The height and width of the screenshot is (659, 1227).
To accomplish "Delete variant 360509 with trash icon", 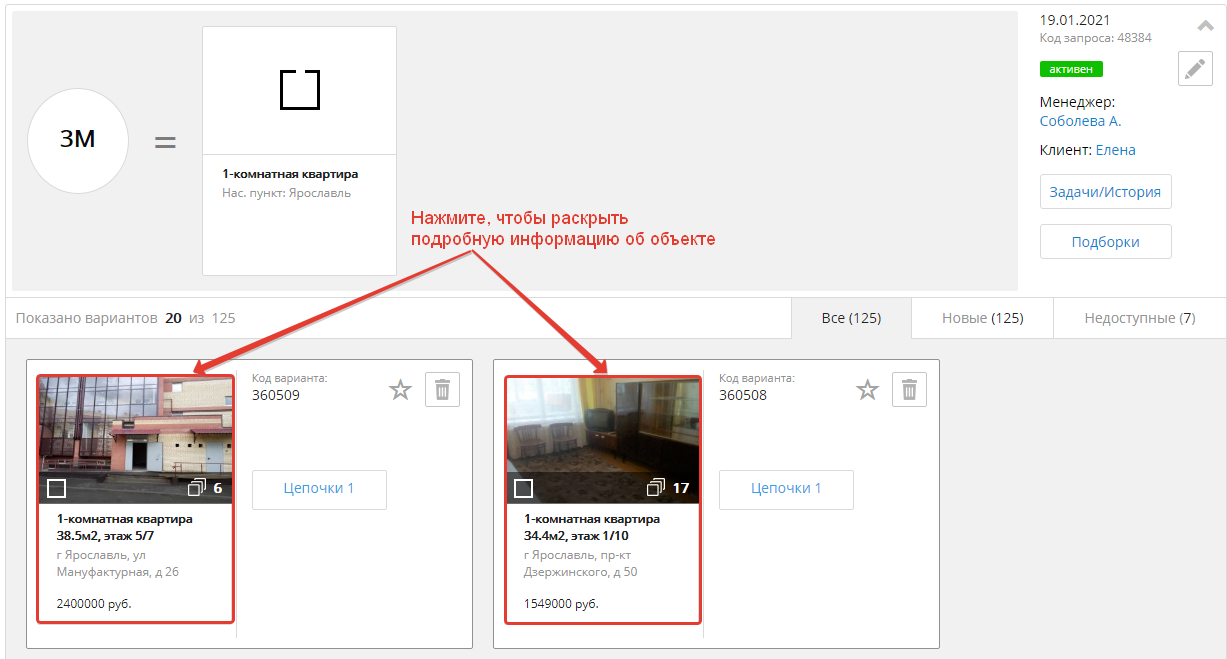I will click(442, 390).
